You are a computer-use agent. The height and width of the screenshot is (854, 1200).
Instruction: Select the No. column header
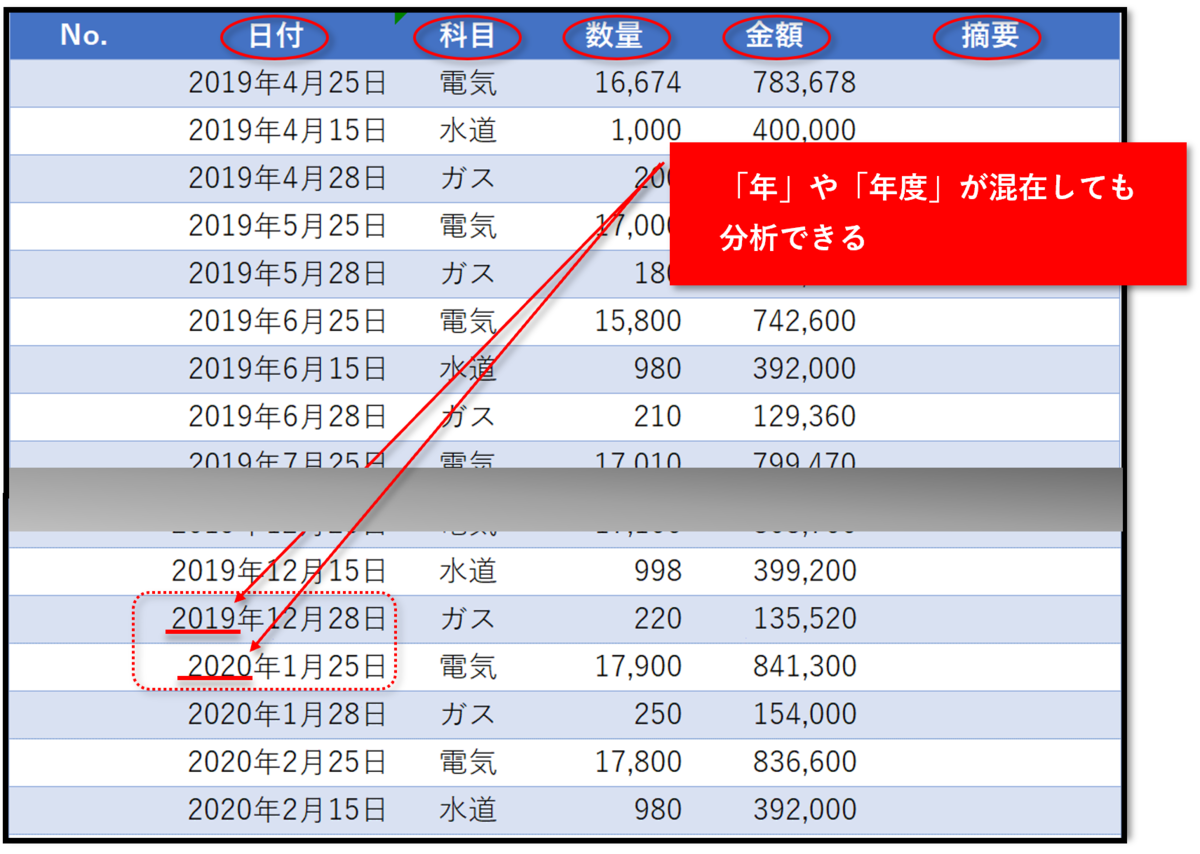click(x=85, y=36)
